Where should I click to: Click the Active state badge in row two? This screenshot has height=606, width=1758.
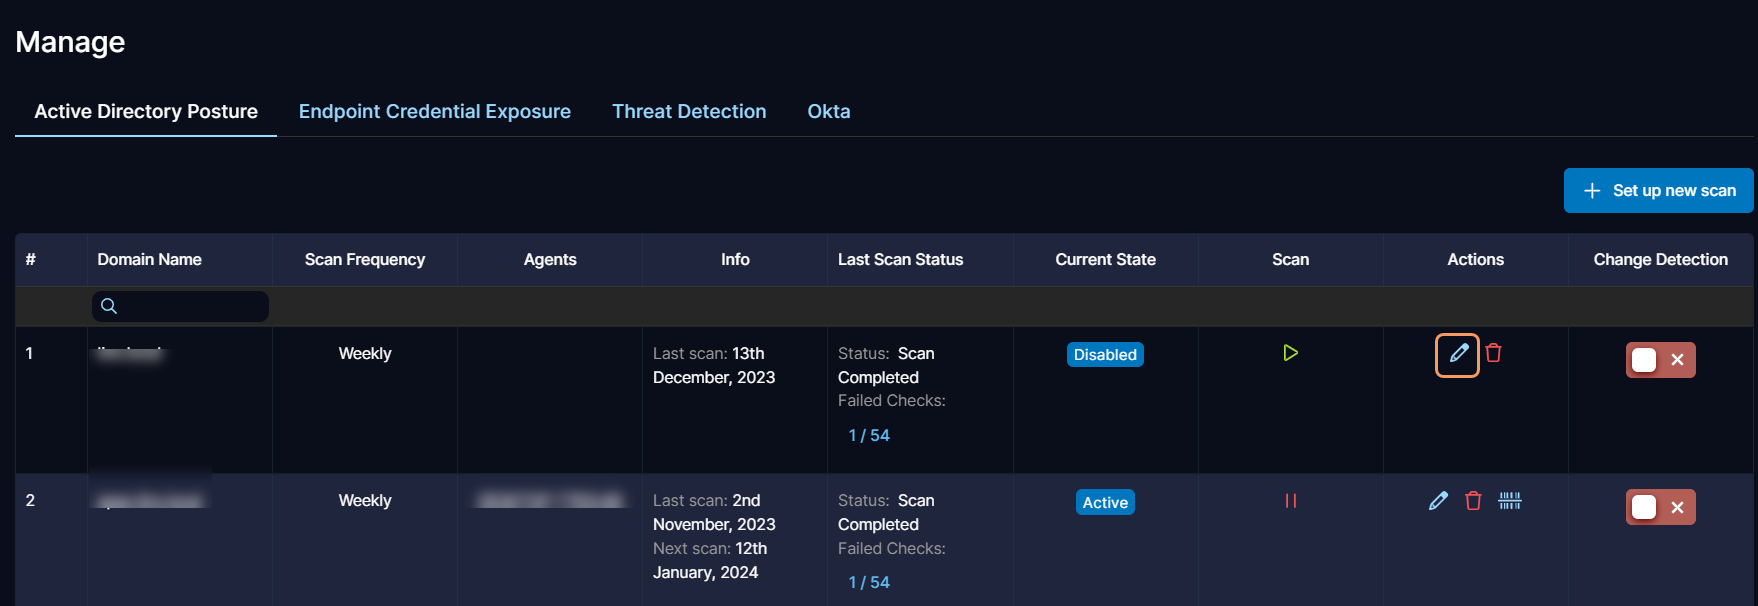tap(1104, 502)
